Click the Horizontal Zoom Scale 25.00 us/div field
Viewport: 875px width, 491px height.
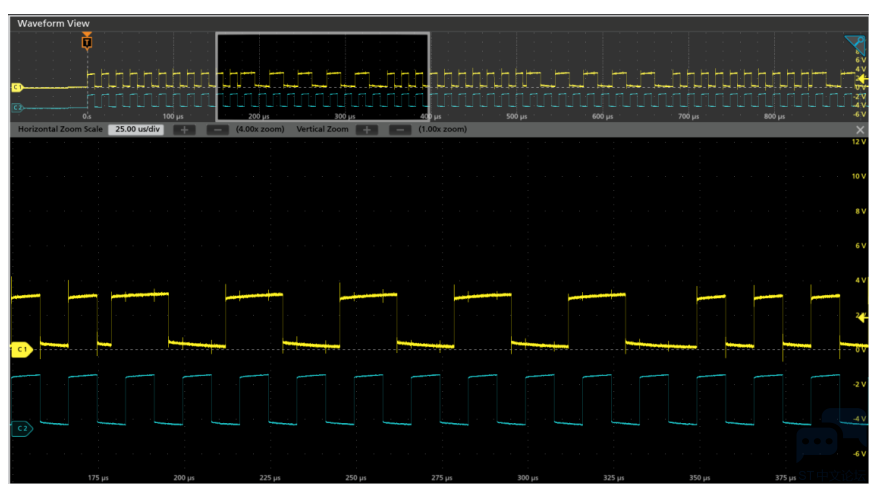pyautogui.click(x=137, y=129)
